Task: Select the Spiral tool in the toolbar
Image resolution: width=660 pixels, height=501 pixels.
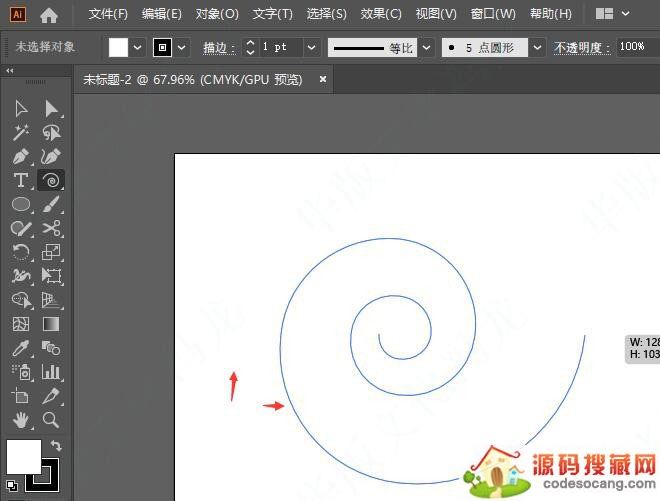Action: click(x=51, y=180)
